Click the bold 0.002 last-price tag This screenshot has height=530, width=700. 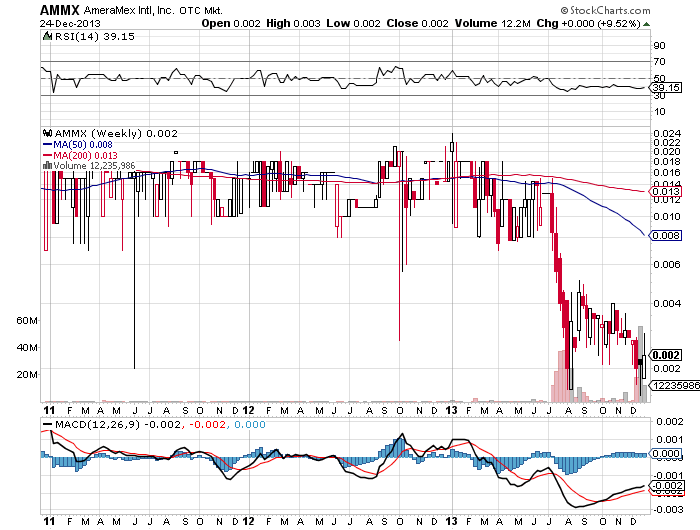(x=665, y=355)
